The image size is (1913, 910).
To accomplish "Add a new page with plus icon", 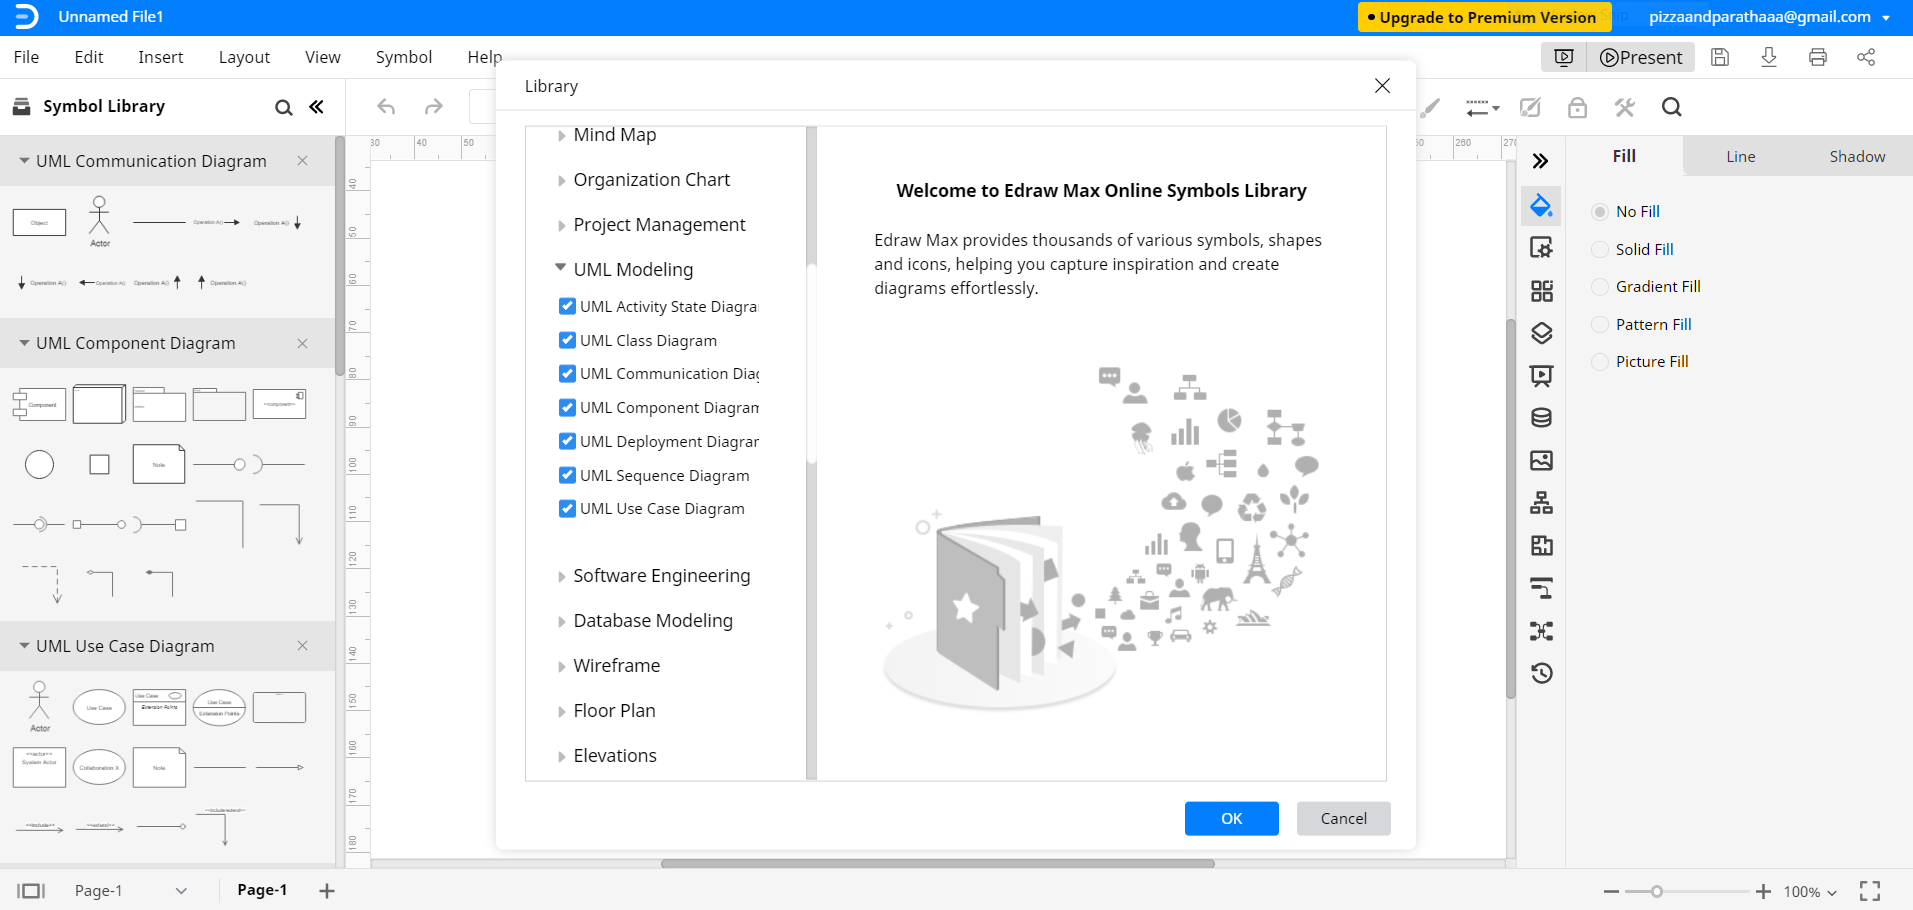I will pyautogui.click(x=327, y=891).
